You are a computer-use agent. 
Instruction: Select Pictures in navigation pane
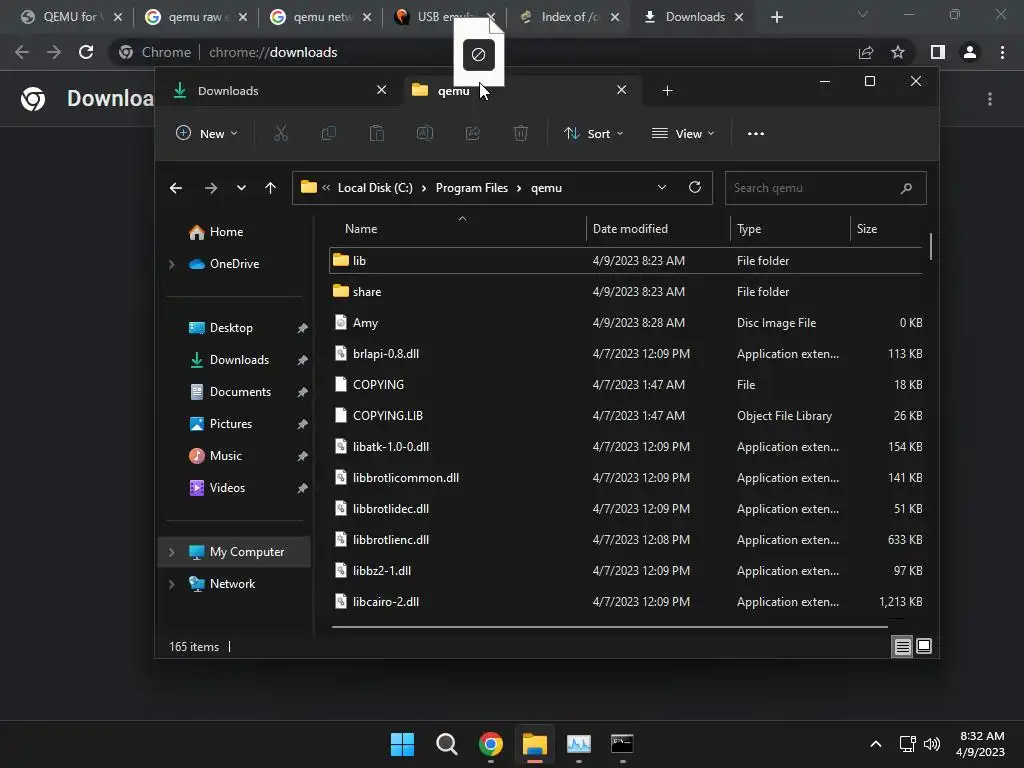point(231,424)
